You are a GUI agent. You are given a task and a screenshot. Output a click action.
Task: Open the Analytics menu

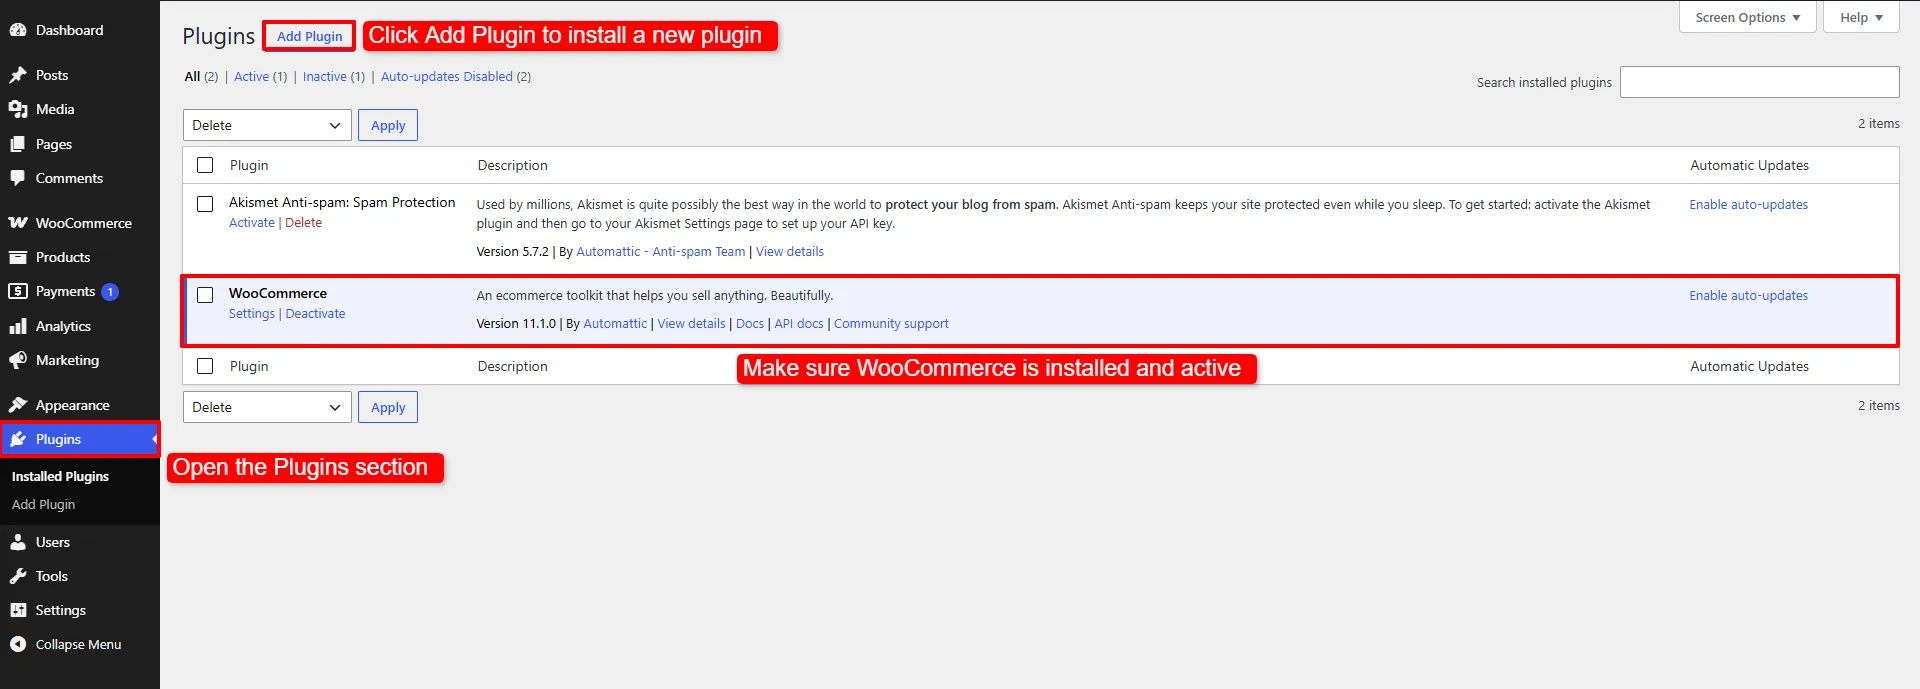[x=80, y=326]
